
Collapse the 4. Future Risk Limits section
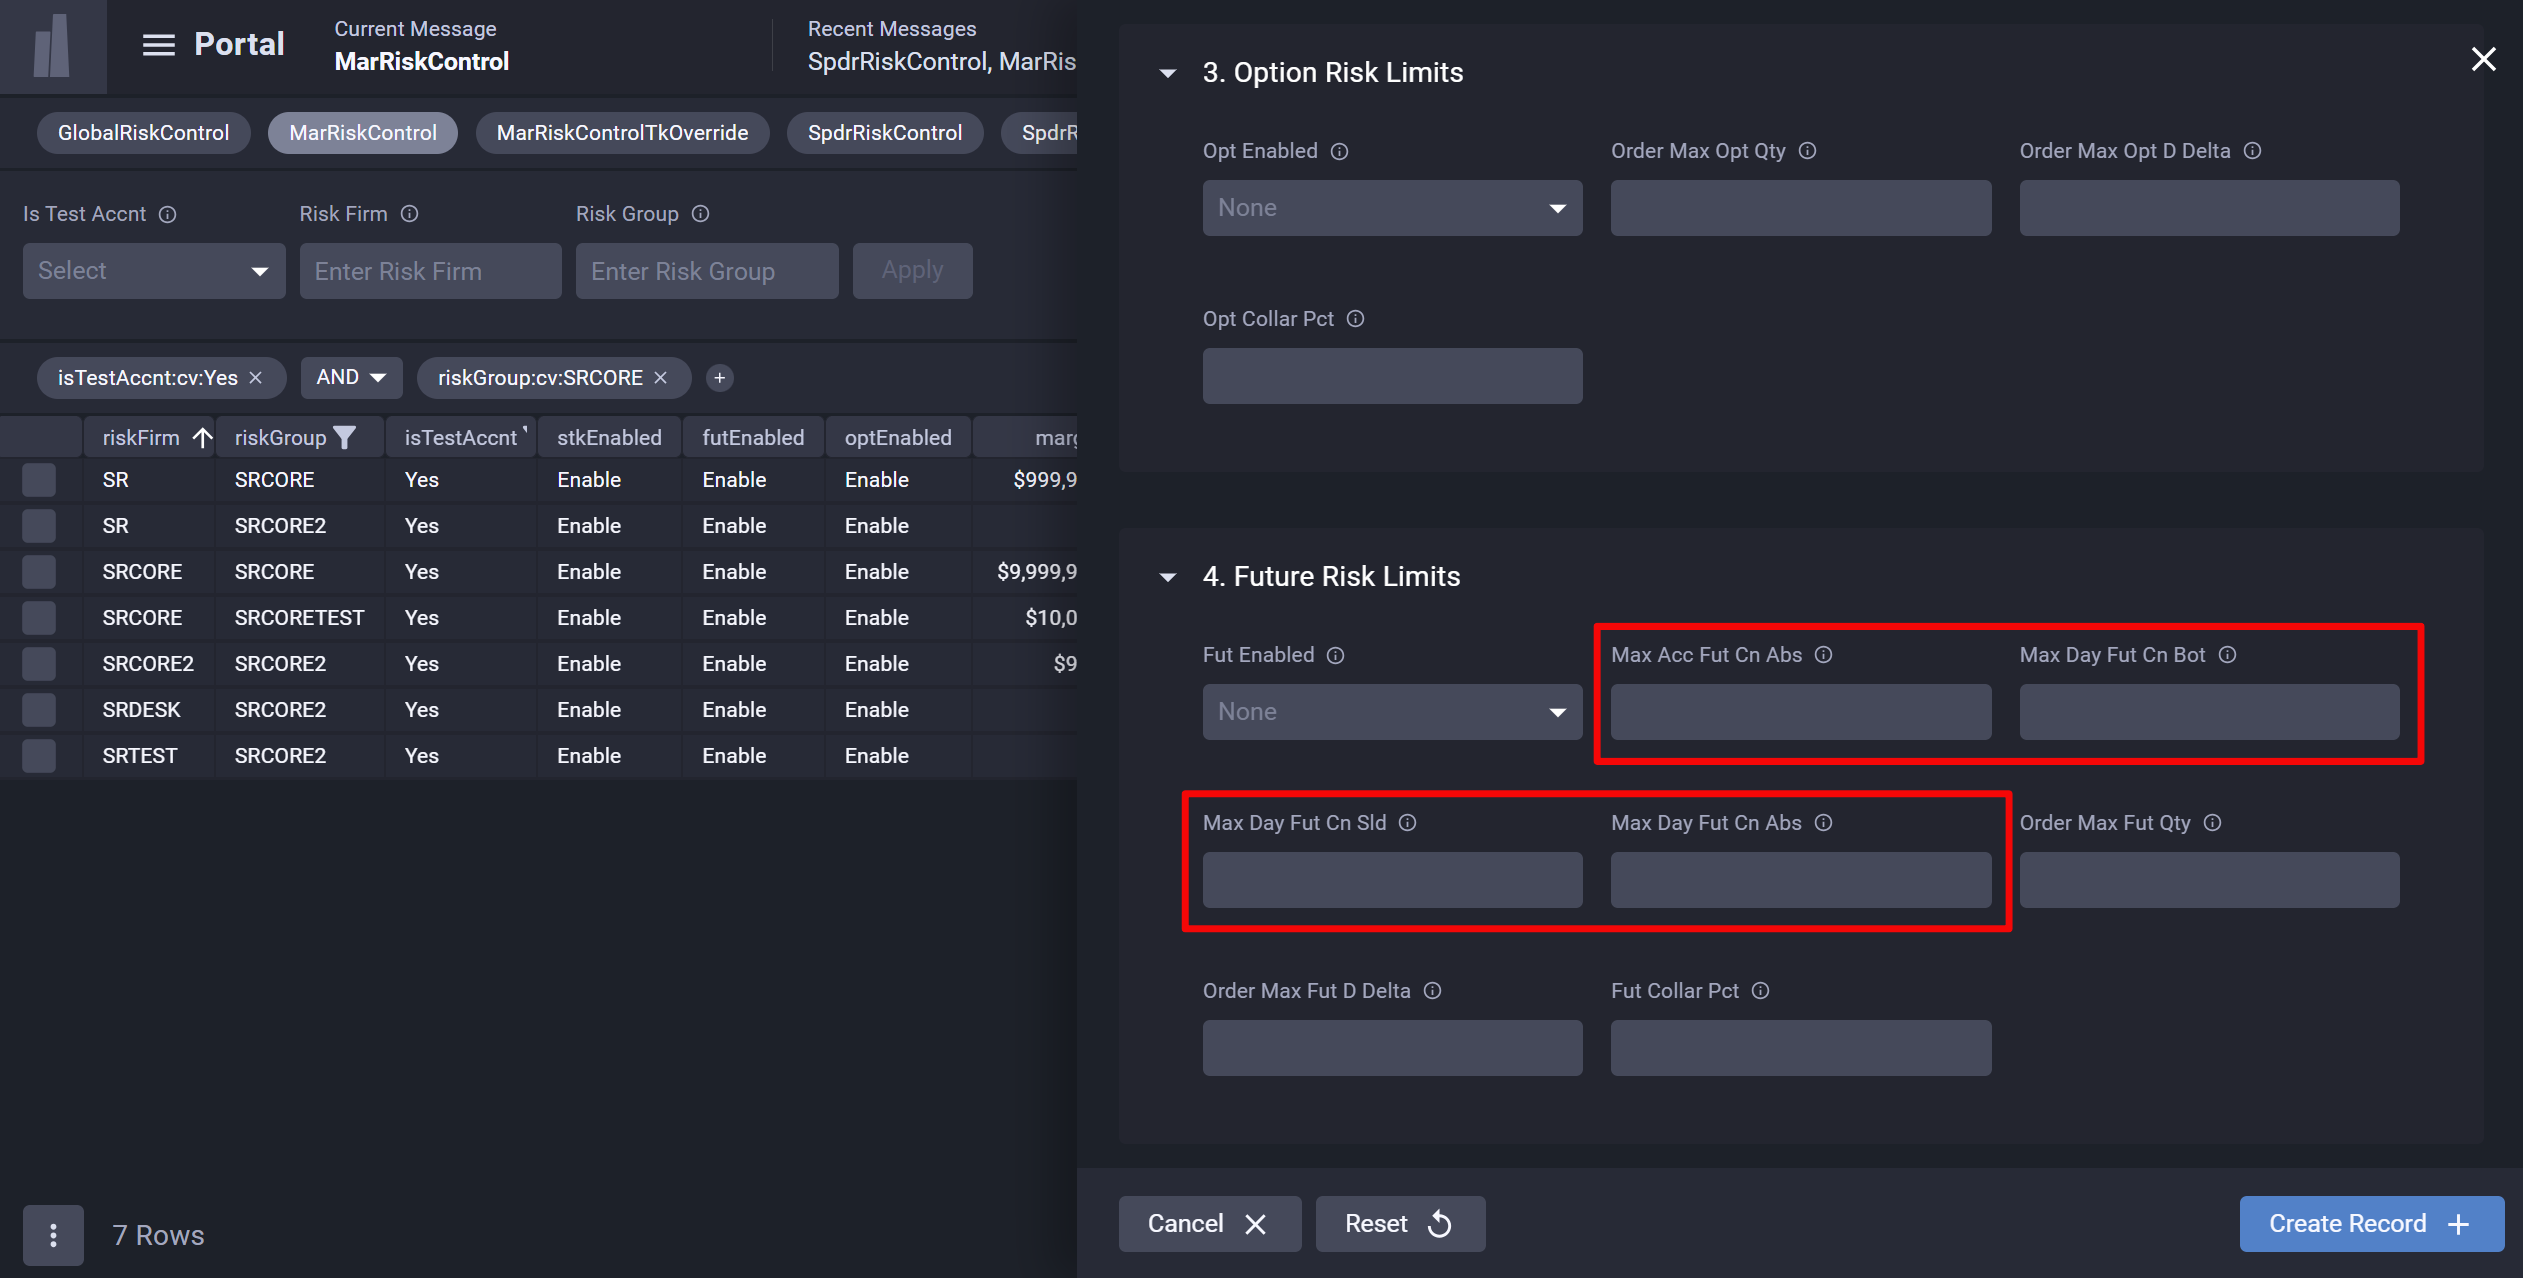point(1167,577)
